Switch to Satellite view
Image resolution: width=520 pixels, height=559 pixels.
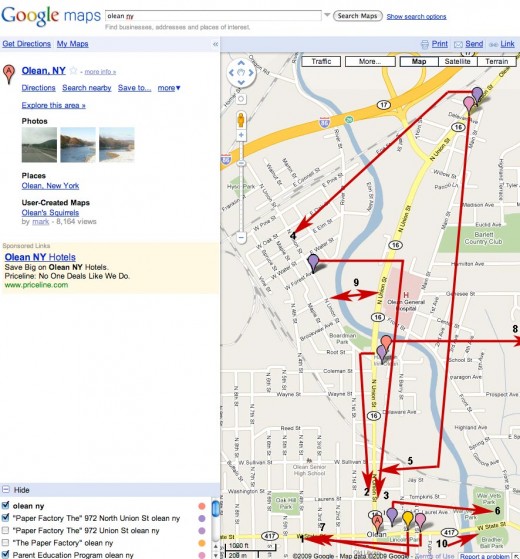pos(457,62)
